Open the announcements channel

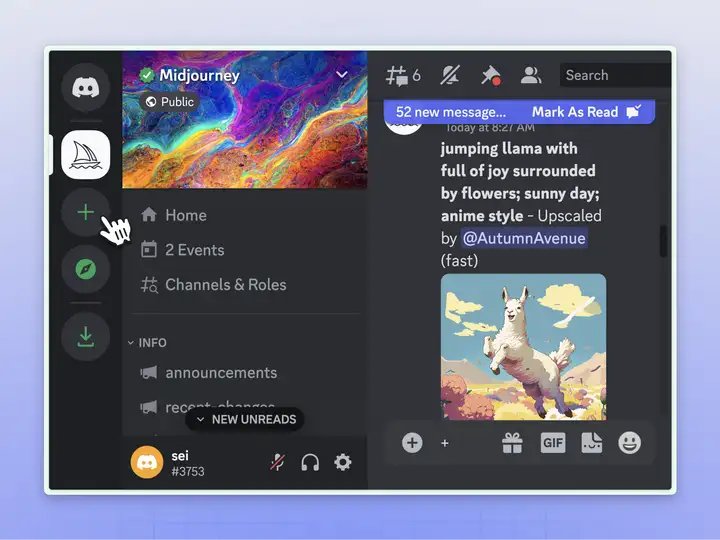[208, 372]
